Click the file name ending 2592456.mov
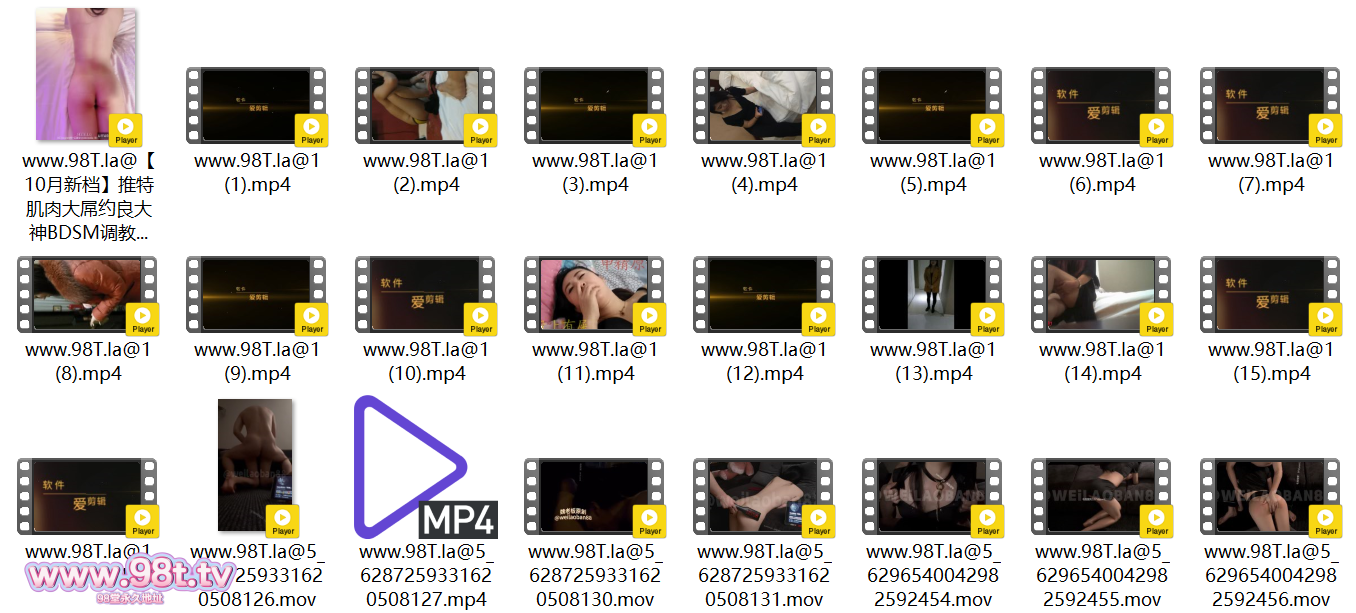This screenshot has width=1356, height=613. 1270,576
